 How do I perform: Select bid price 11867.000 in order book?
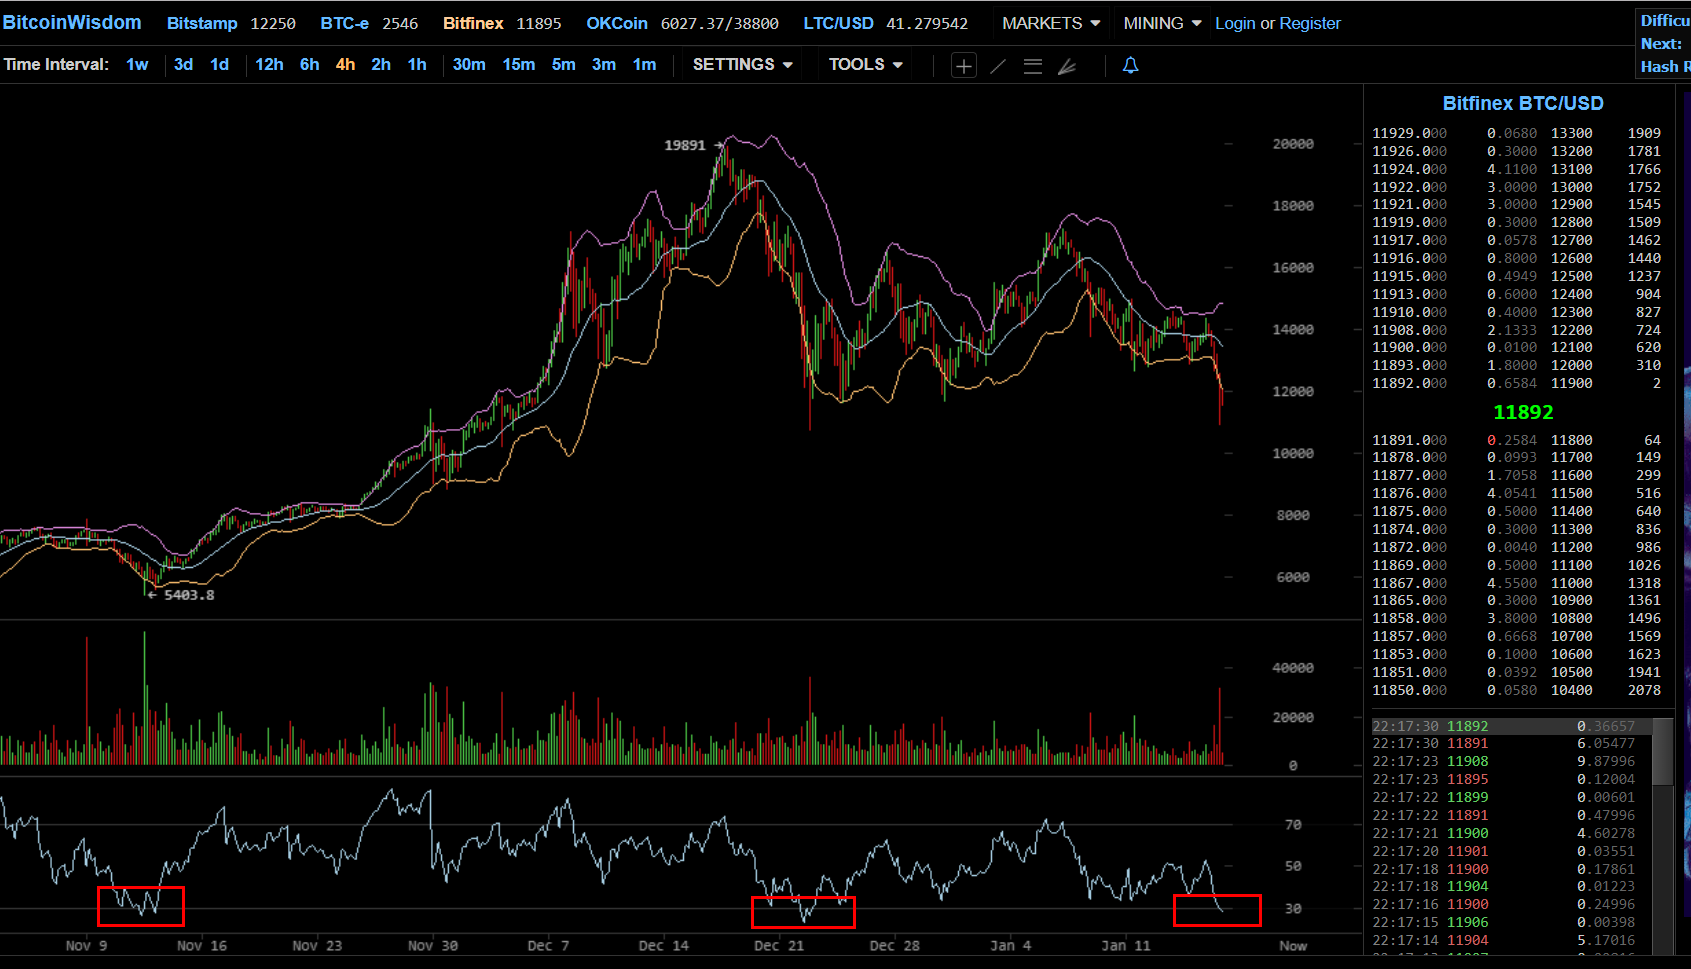[x=1409, y=583]
